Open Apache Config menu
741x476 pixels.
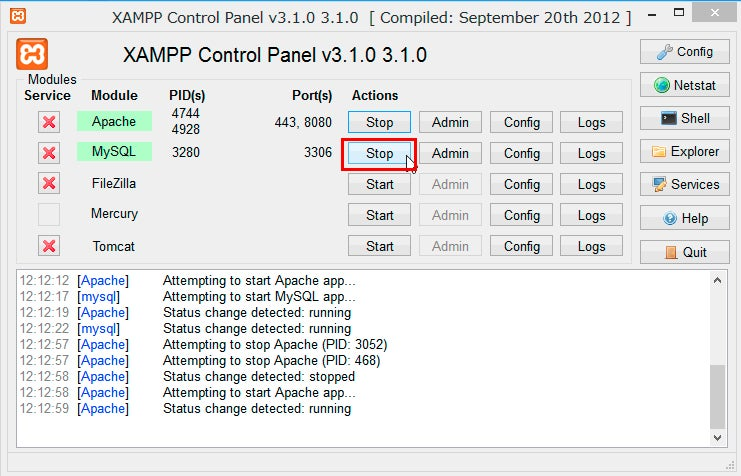point(521,122)
